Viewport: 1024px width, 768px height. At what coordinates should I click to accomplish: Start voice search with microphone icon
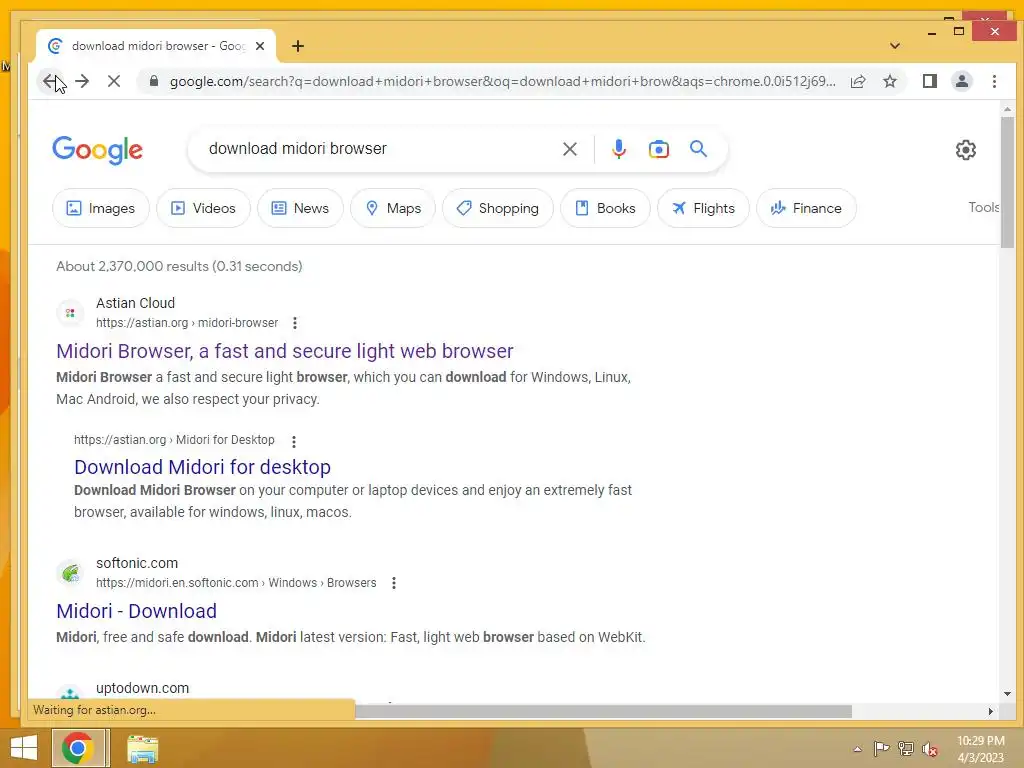click(618, 149)
